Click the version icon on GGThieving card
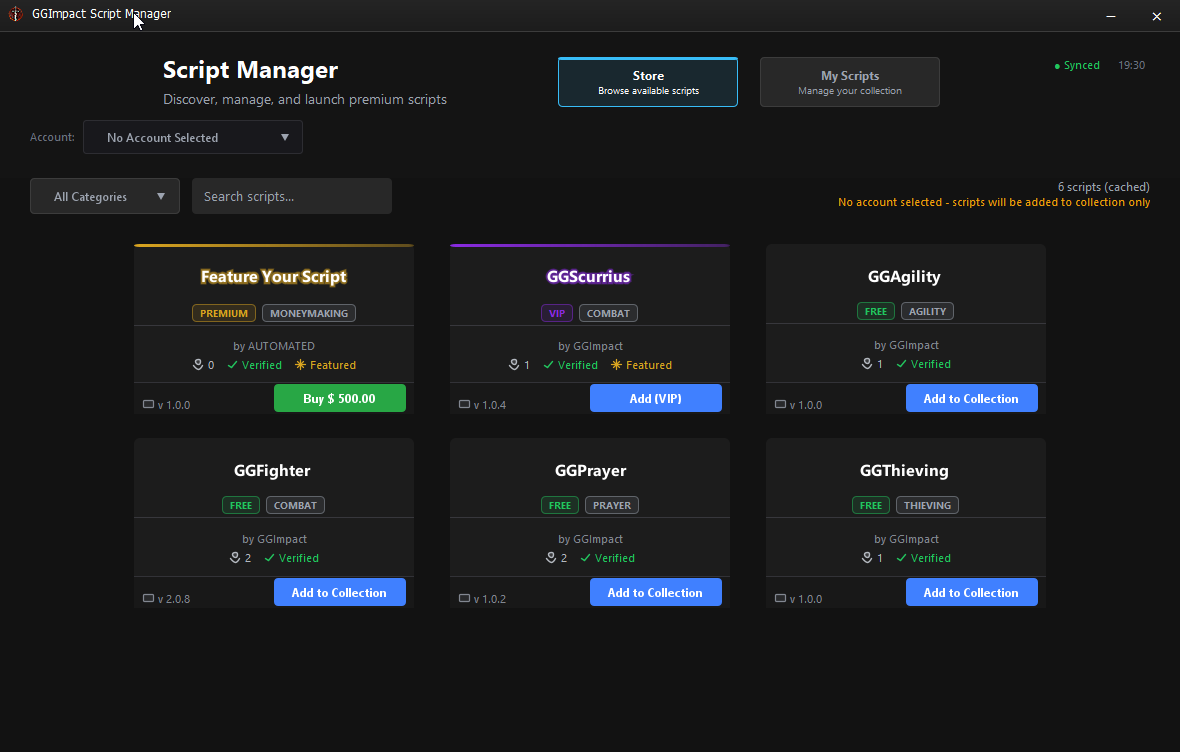This screenshot has height=752, width=1180. click(780, 598)
